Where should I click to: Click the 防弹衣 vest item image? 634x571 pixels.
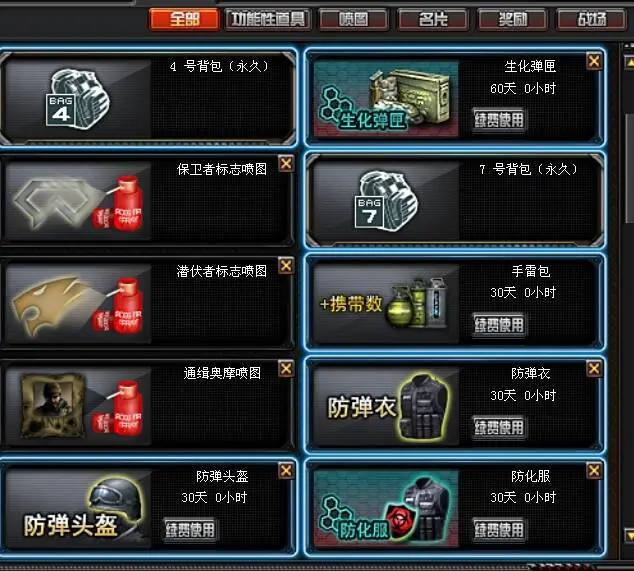(387, 406)
